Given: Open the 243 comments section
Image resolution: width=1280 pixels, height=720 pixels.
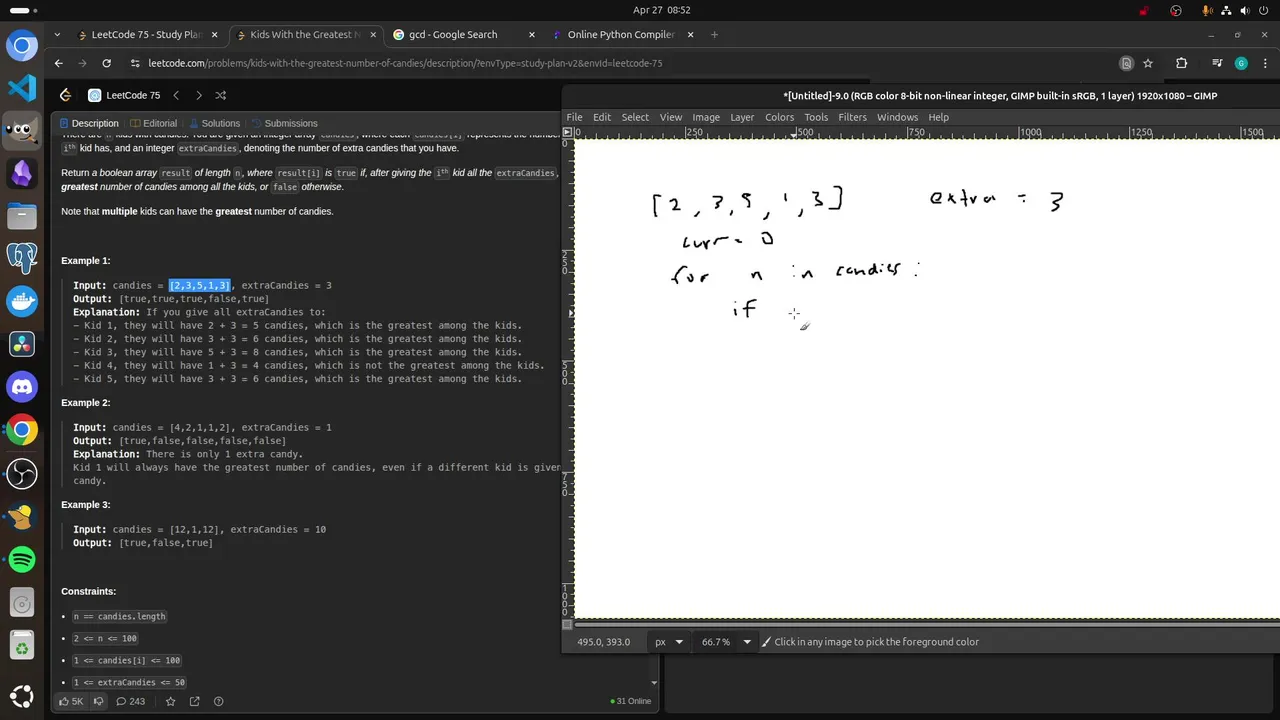Looking at the screenshot, I should (131, 701).
